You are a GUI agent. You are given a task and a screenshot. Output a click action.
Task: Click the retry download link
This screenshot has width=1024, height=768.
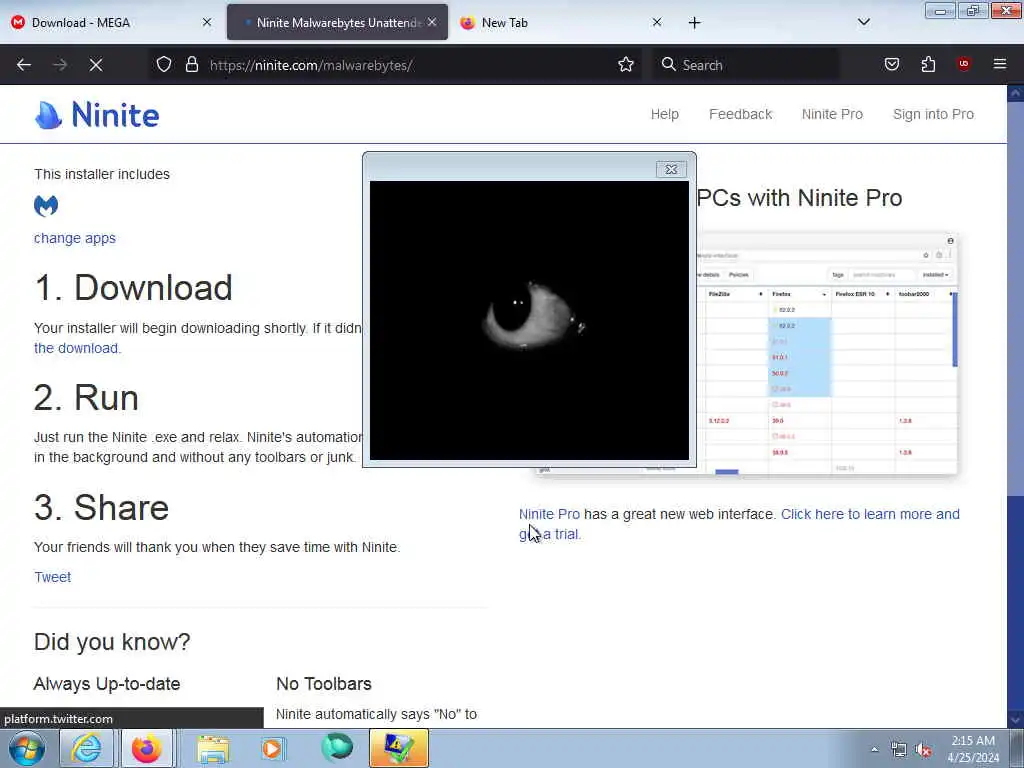click(x=77, y=348)
